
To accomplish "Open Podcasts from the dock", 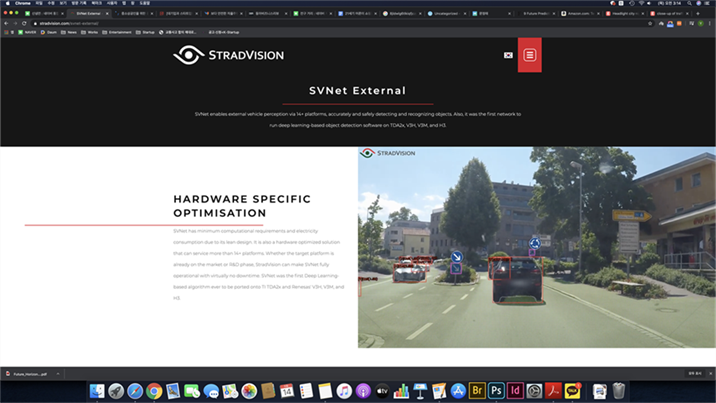I will tap(363, 391).
